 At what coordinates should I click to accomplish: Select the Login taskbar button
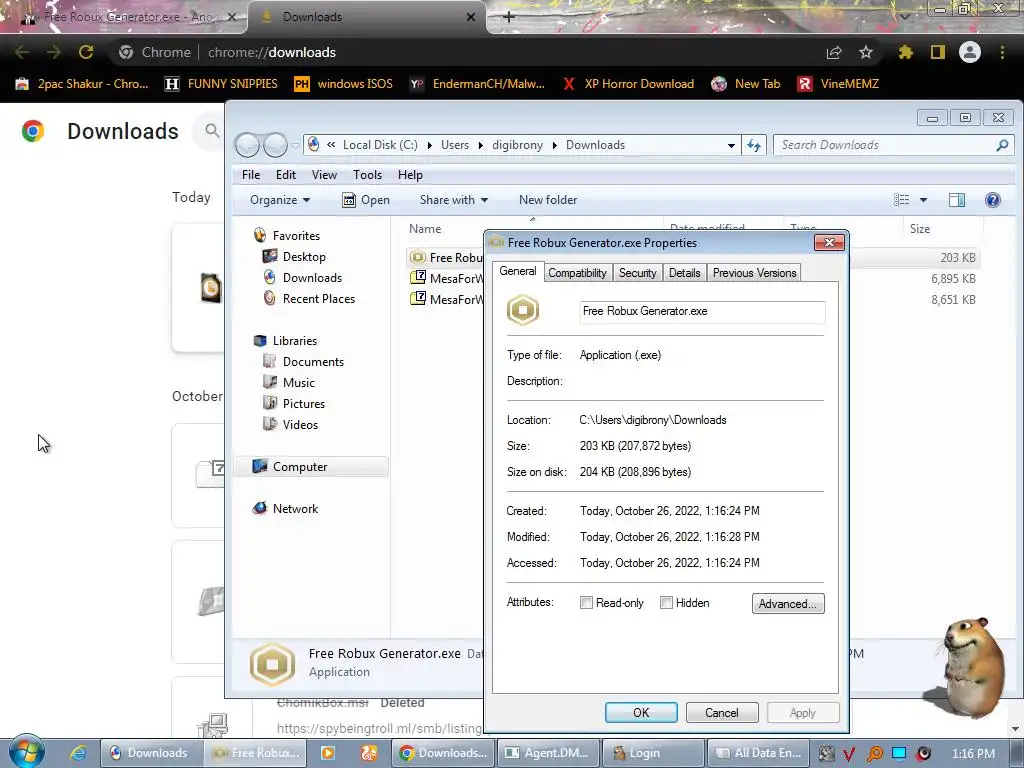(653, 753)
